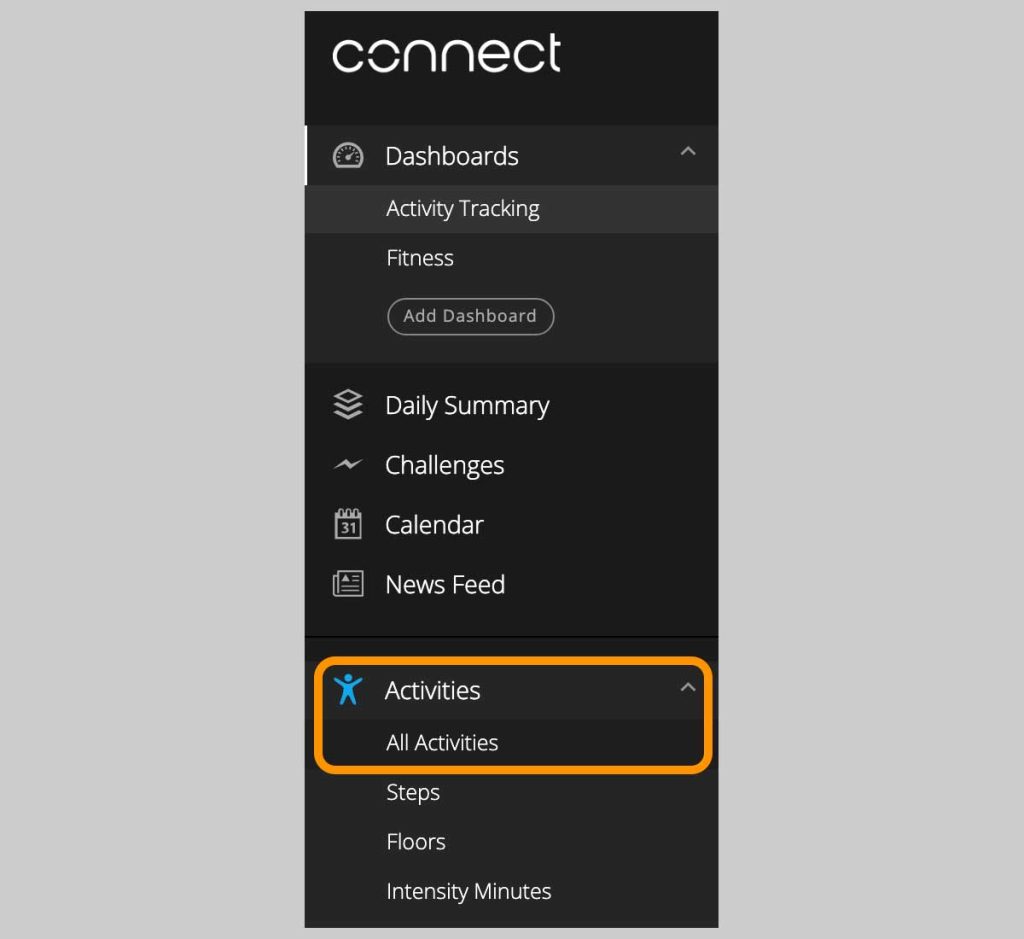Open the Daily Summary page
The image size is (1024, 939).
point(467,406)
